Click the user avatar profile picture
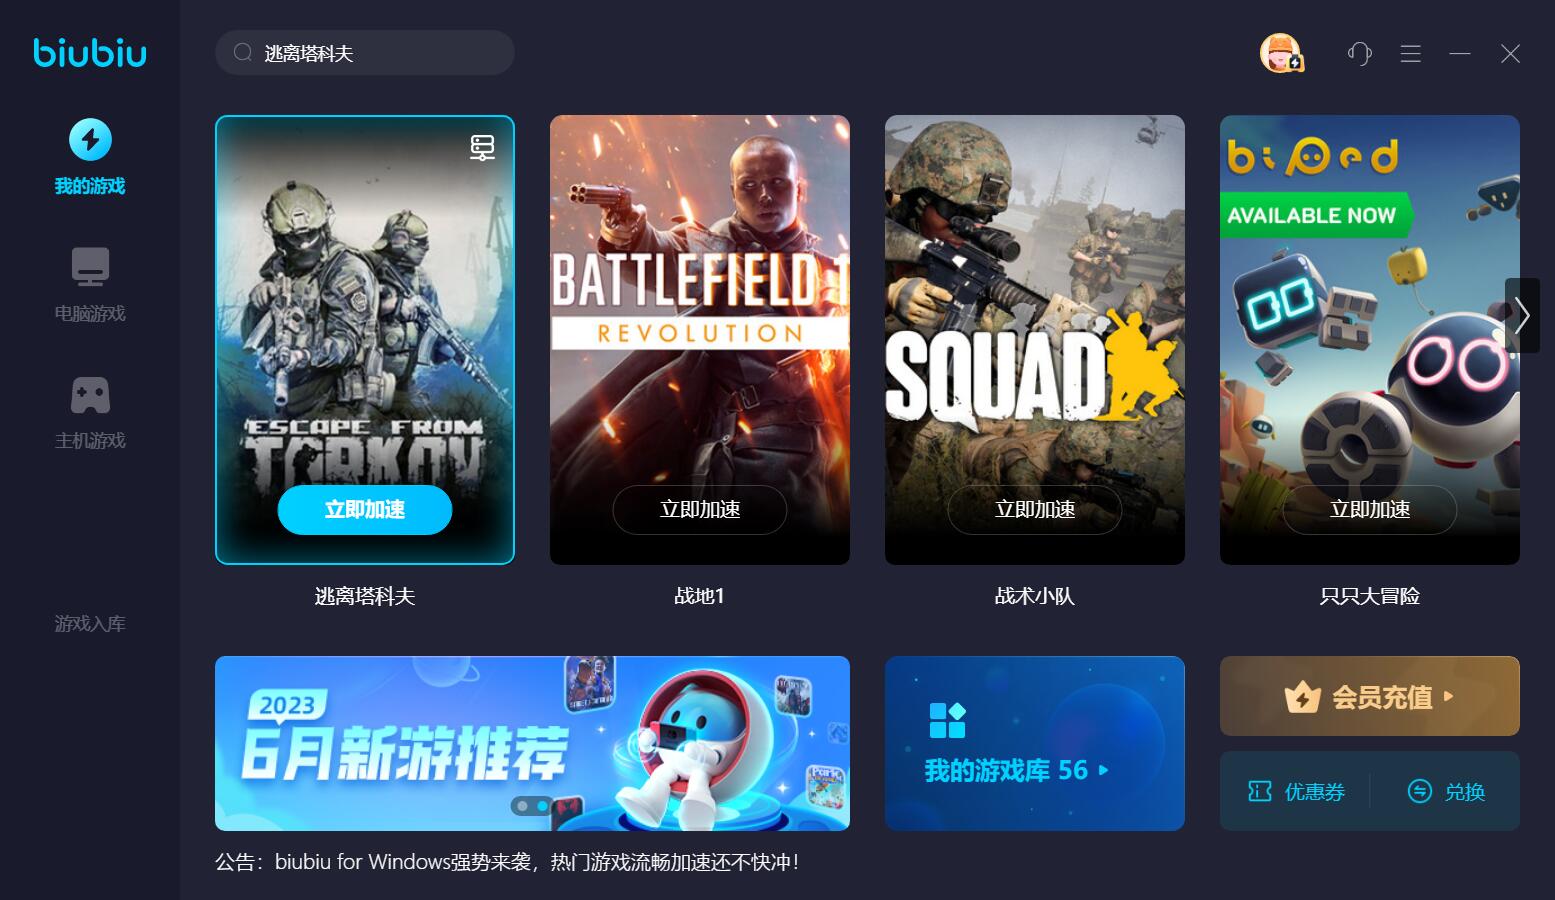 [1280, 53]
